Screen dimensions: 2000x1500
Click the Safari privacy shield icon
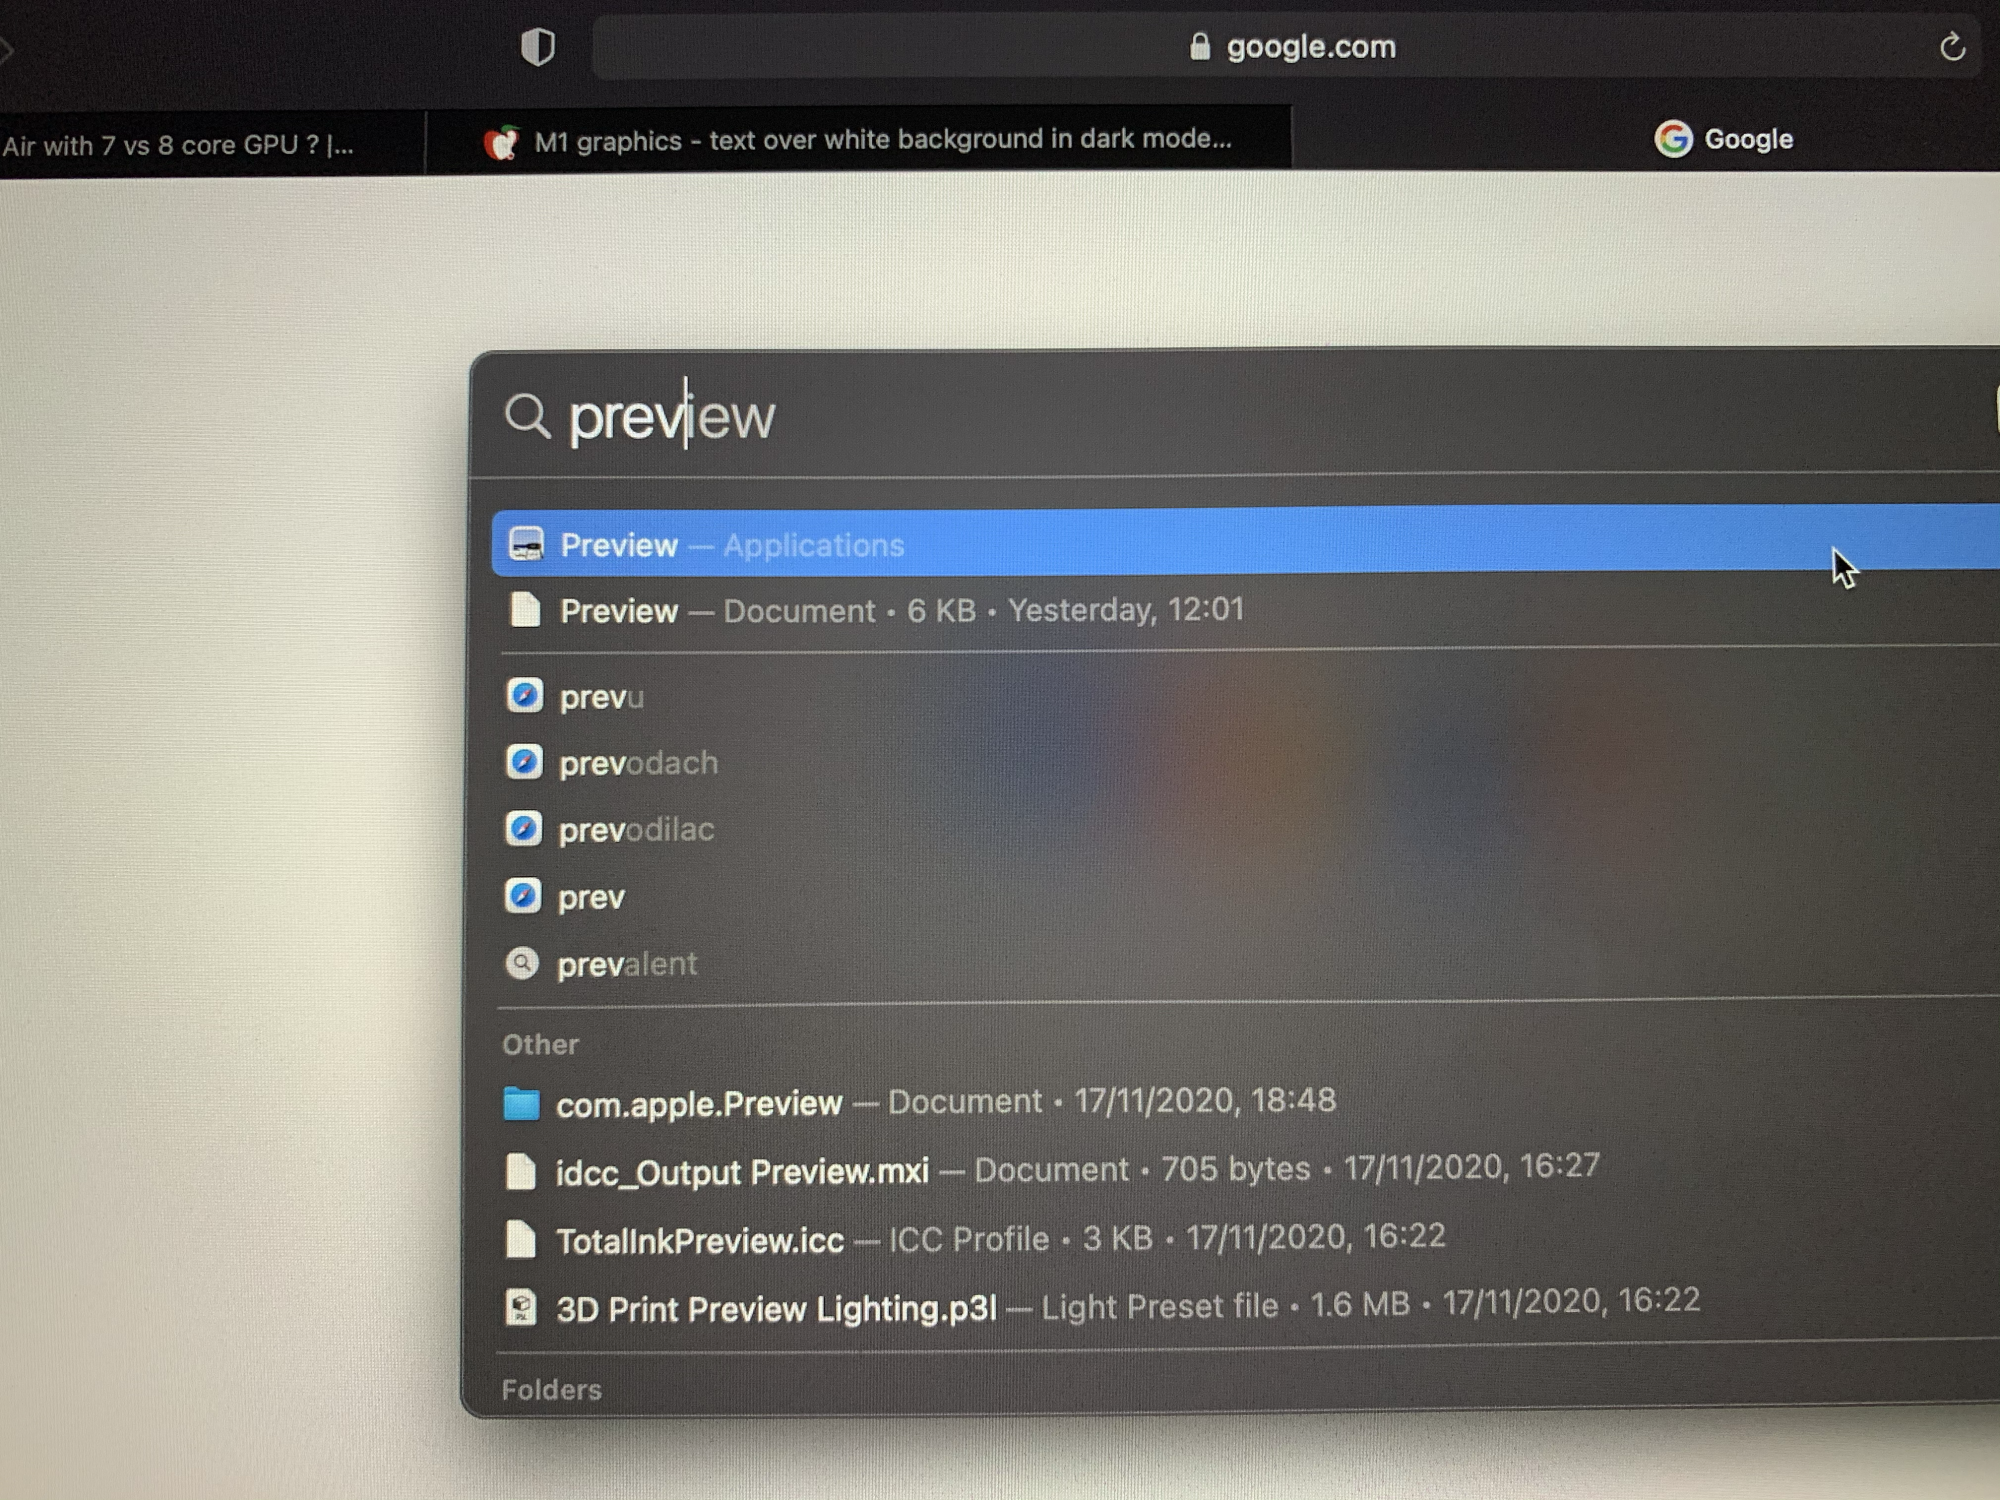538,47
